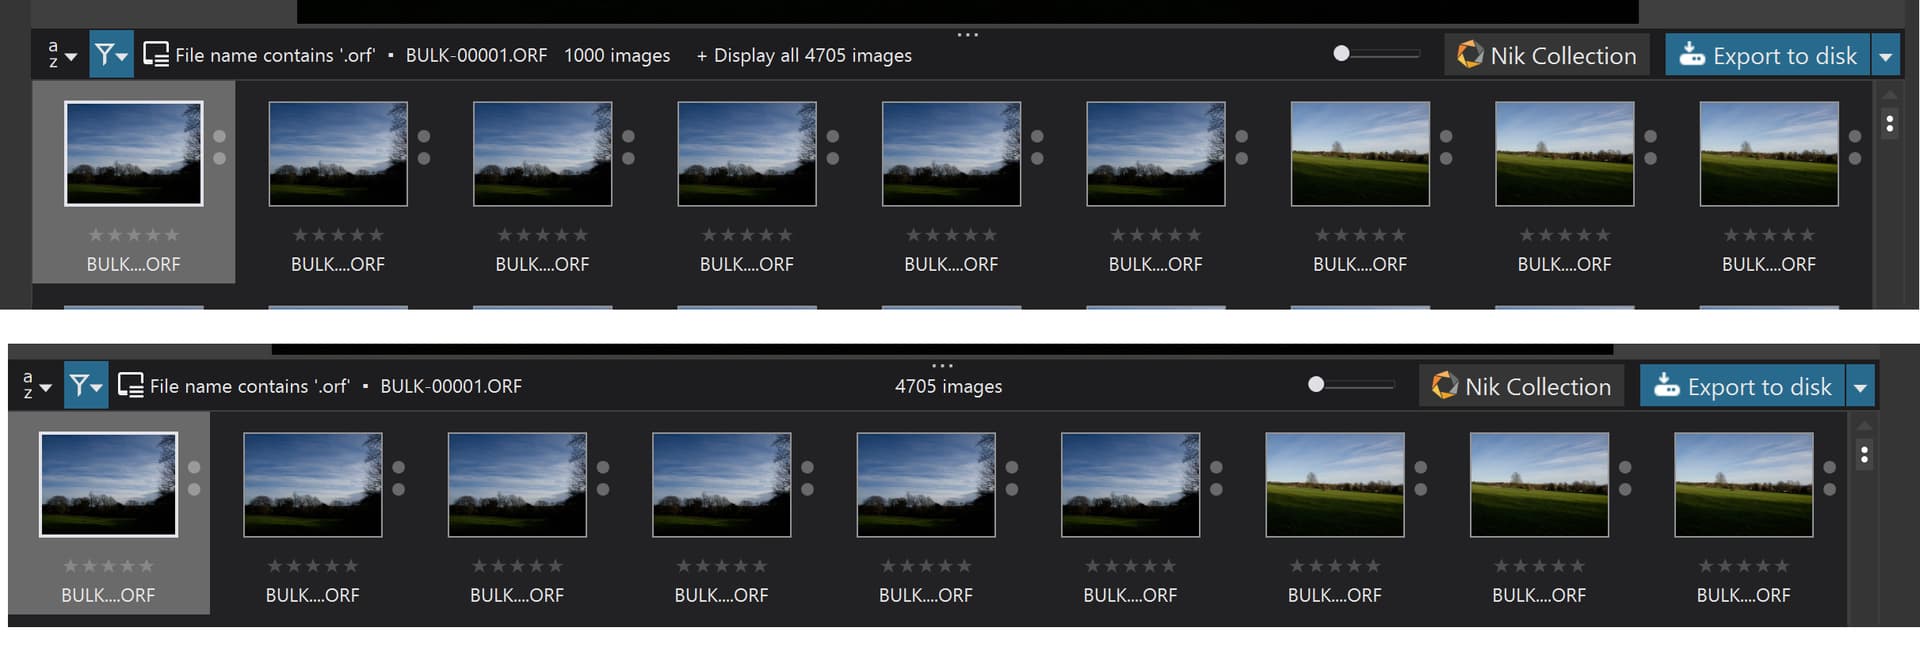The image size is (1920, 658).
Task: Click the horizontal three-dot handle above '4705 images'
Action: pos(942,366)
